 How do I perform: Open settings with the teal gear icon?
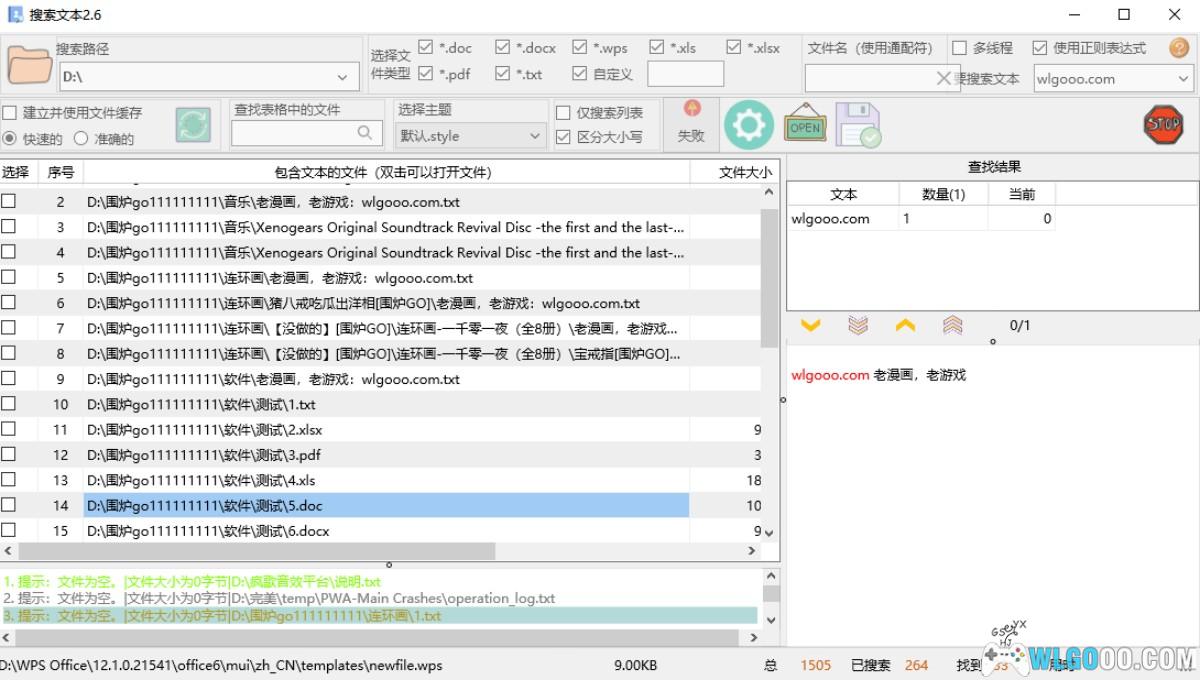click(x=748, y=125)
